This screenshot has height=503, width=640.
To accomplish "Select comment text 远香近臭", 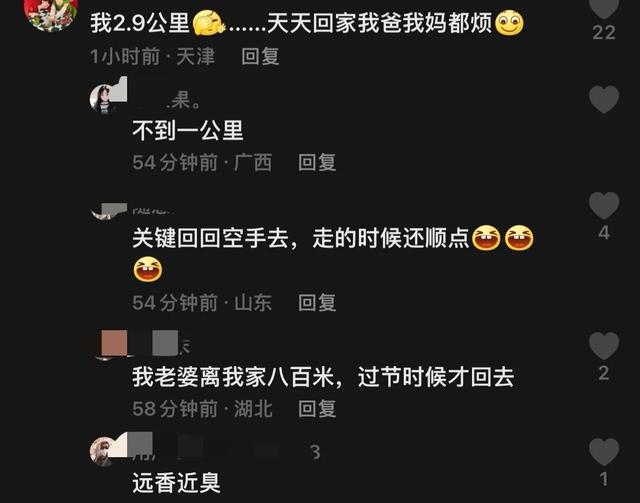I will pos(176,483).
